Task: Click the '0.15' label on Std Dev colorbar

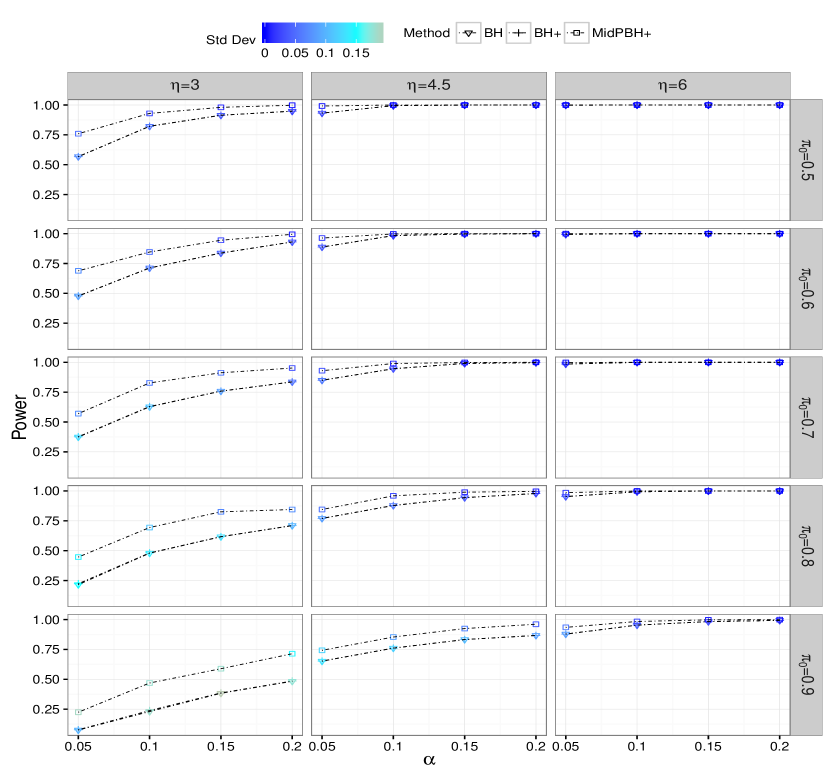Action: pyautogui.click(x=356, y=53)
